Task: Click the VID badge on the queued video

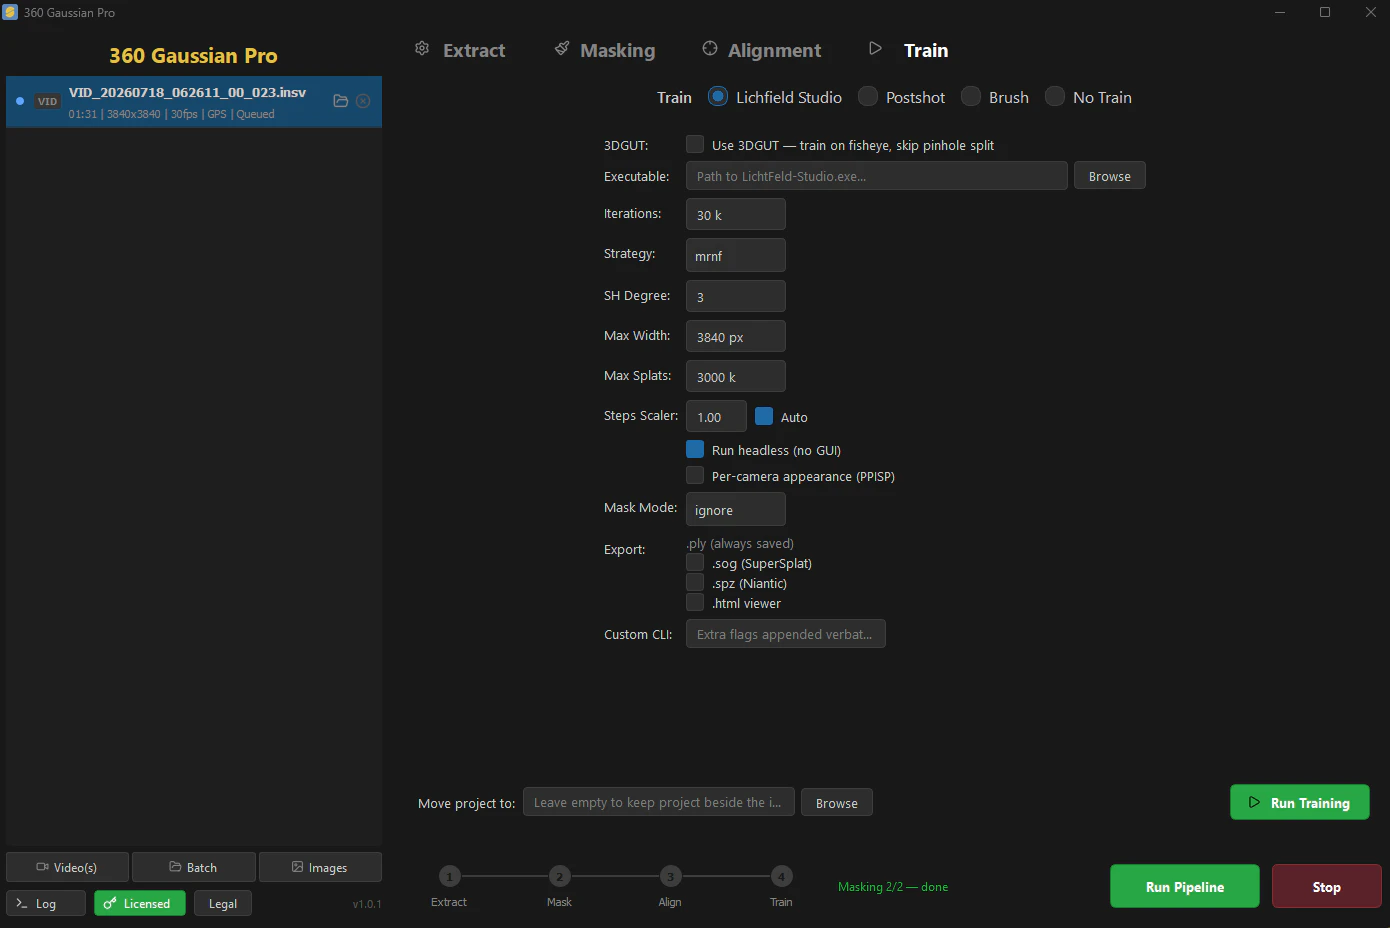Action: [x=47, y=101]
